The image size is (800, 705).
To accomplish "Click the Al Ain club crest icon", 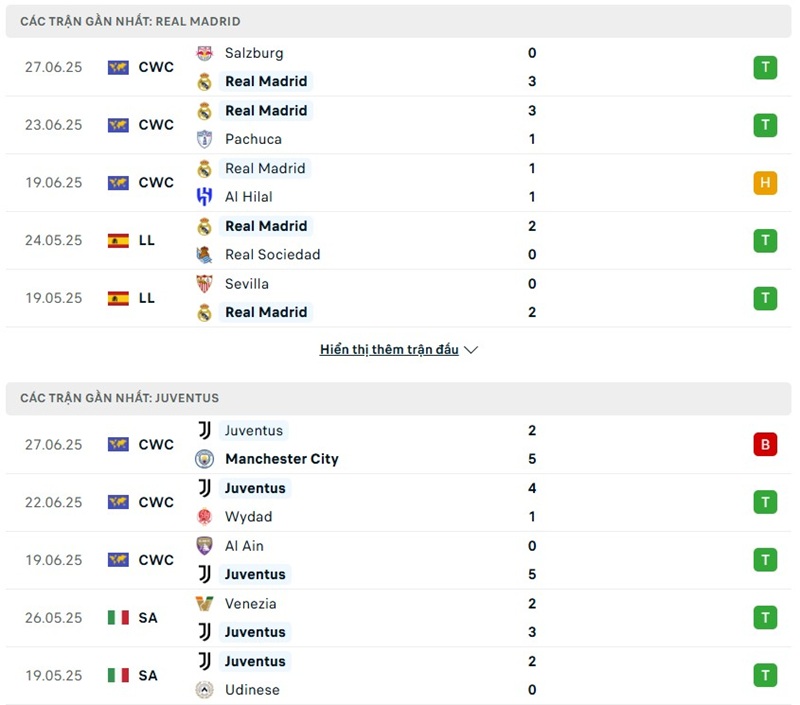I will (x=204, y=546).
